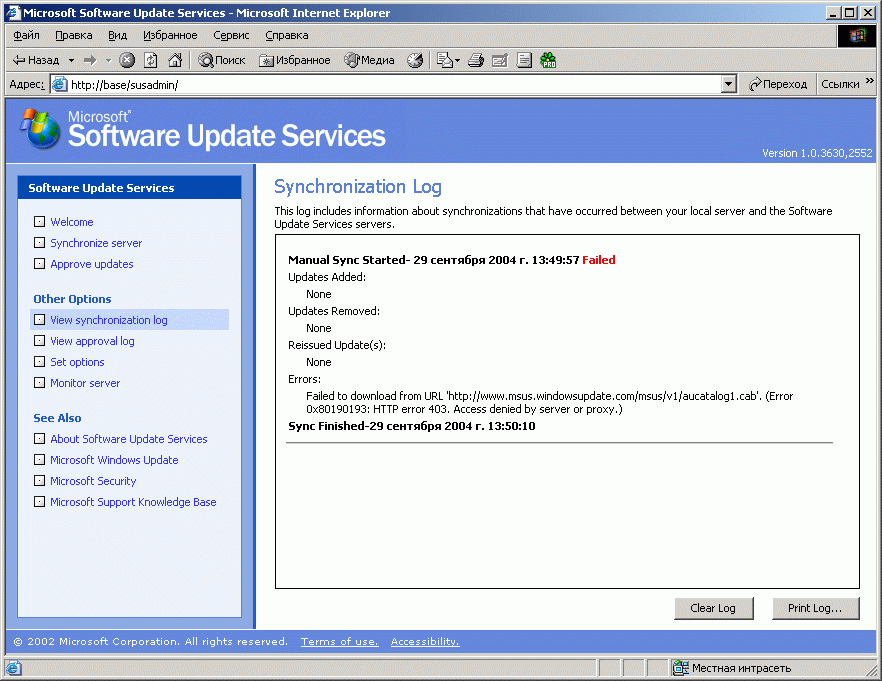Click the red Failed status text
This screenshot has width=882, height=681.
click(x=598, y=260)
